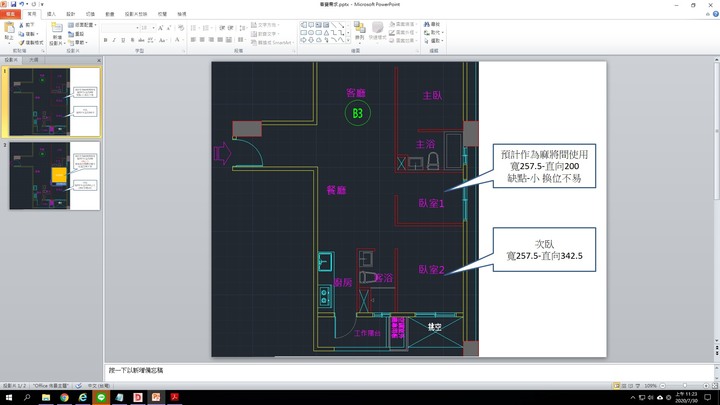Image resolution: width=720 pixels, height=405 pixels.
Task: Click the Cut scissors icon
Action: 21,25
